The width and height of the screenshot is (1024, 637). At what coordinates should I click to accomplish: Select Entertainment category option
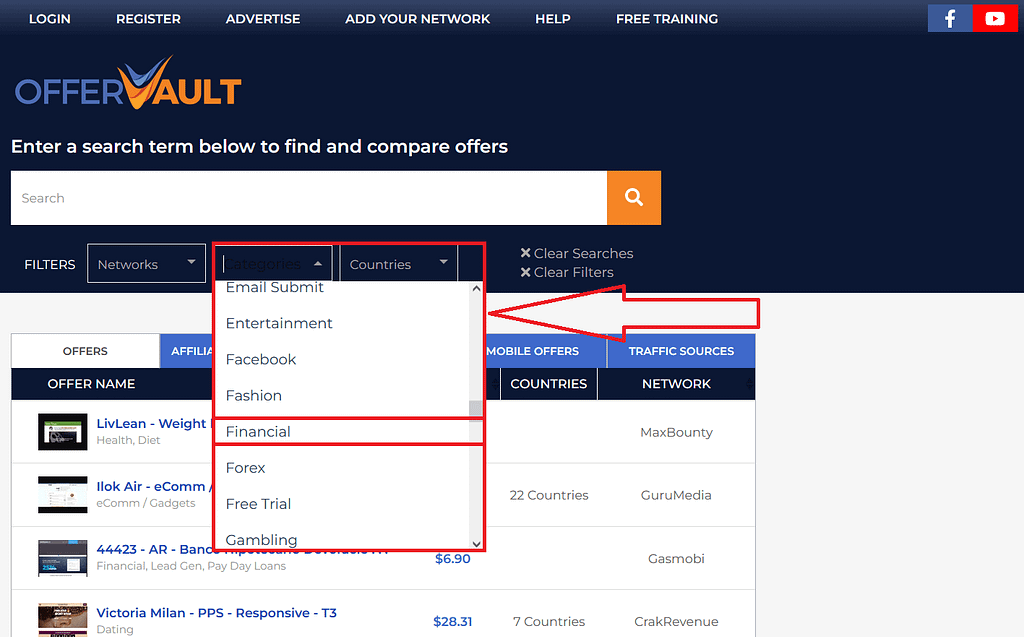pos(279,323)
